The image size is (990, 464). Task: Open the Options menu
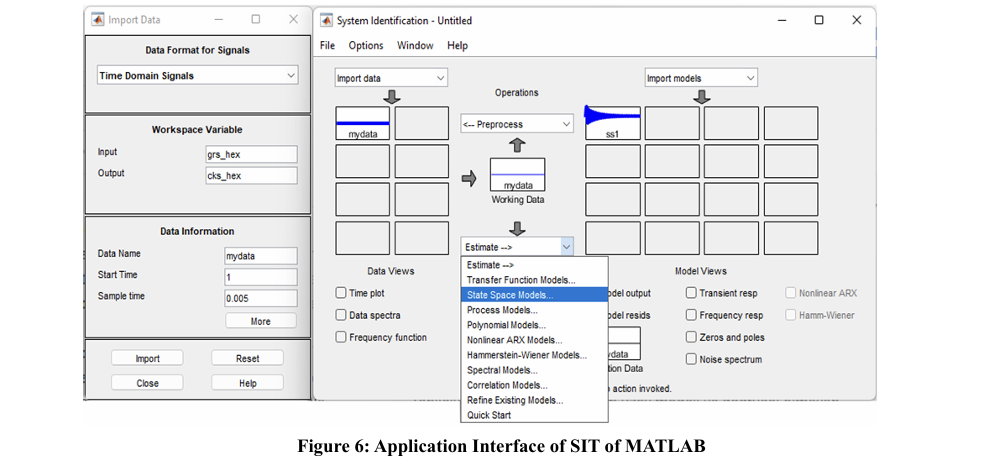(366, 45)
